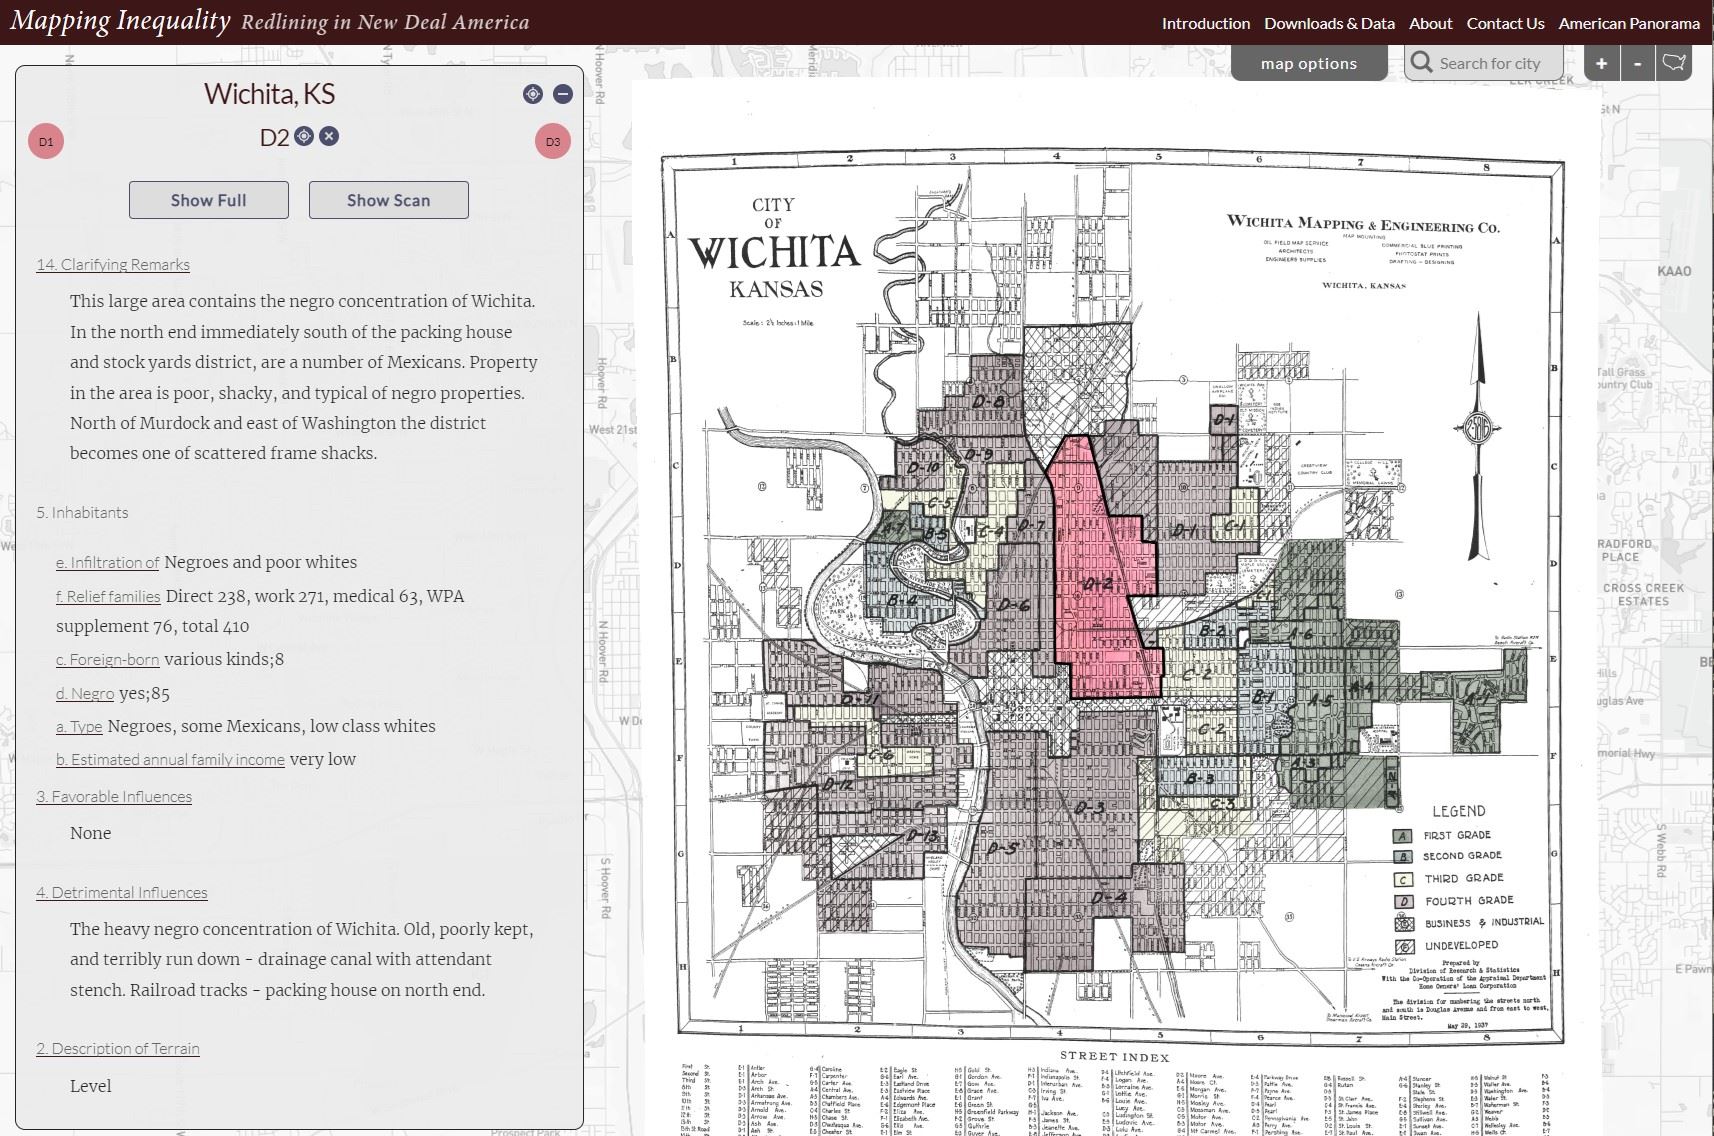Click the "Level" text under Description of Terrain

pyautogui.click(x=91, y=1086)
